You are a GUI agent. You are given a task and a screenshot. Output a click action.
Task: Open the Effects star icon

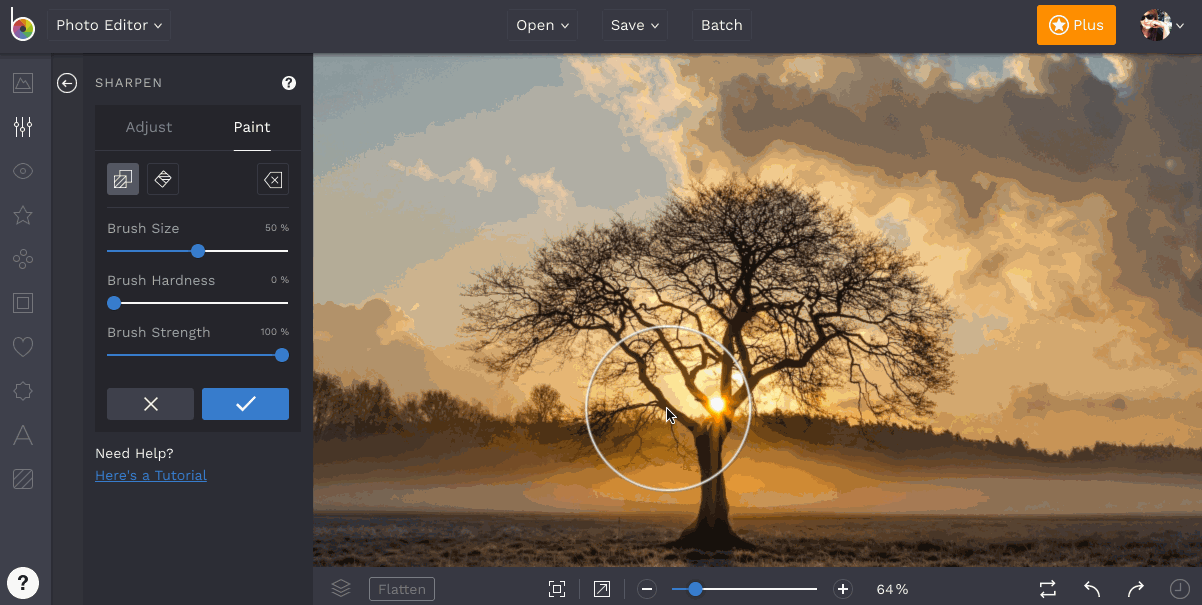23,215
